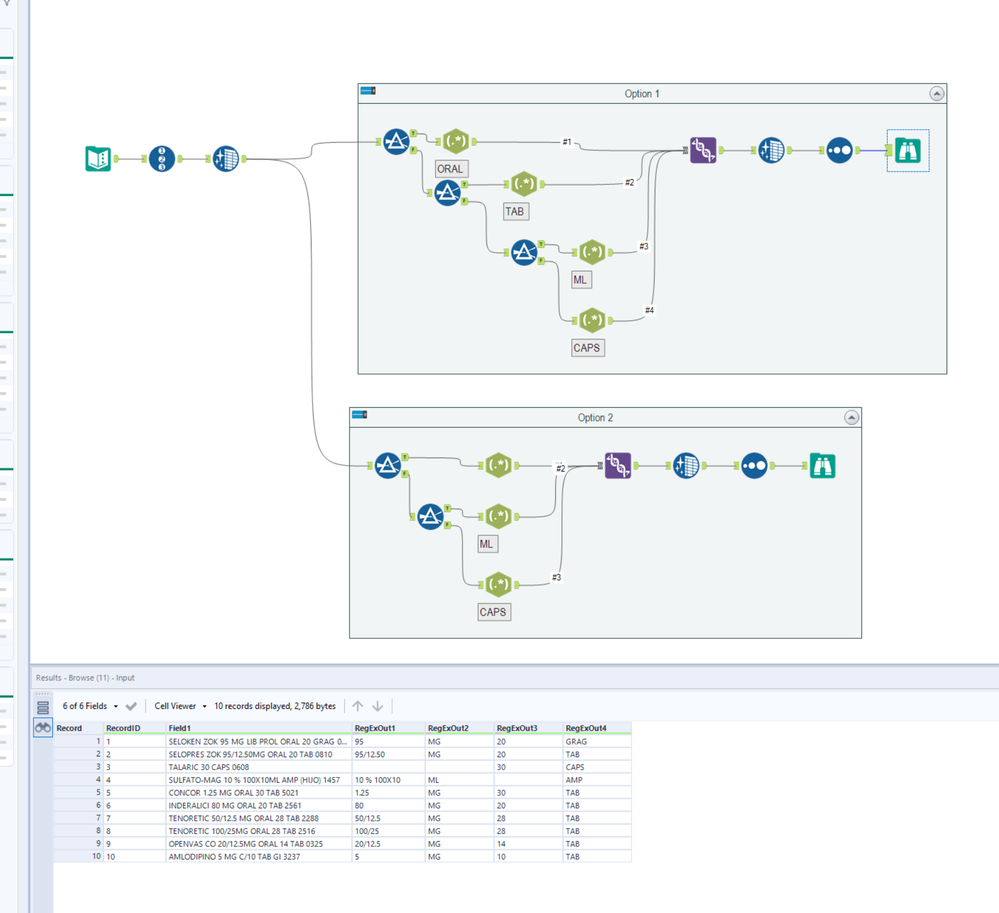
Task: Select cell AMLODIPINO 5 MG C/10 TAB GI 3237
Action: pos(259,856)
